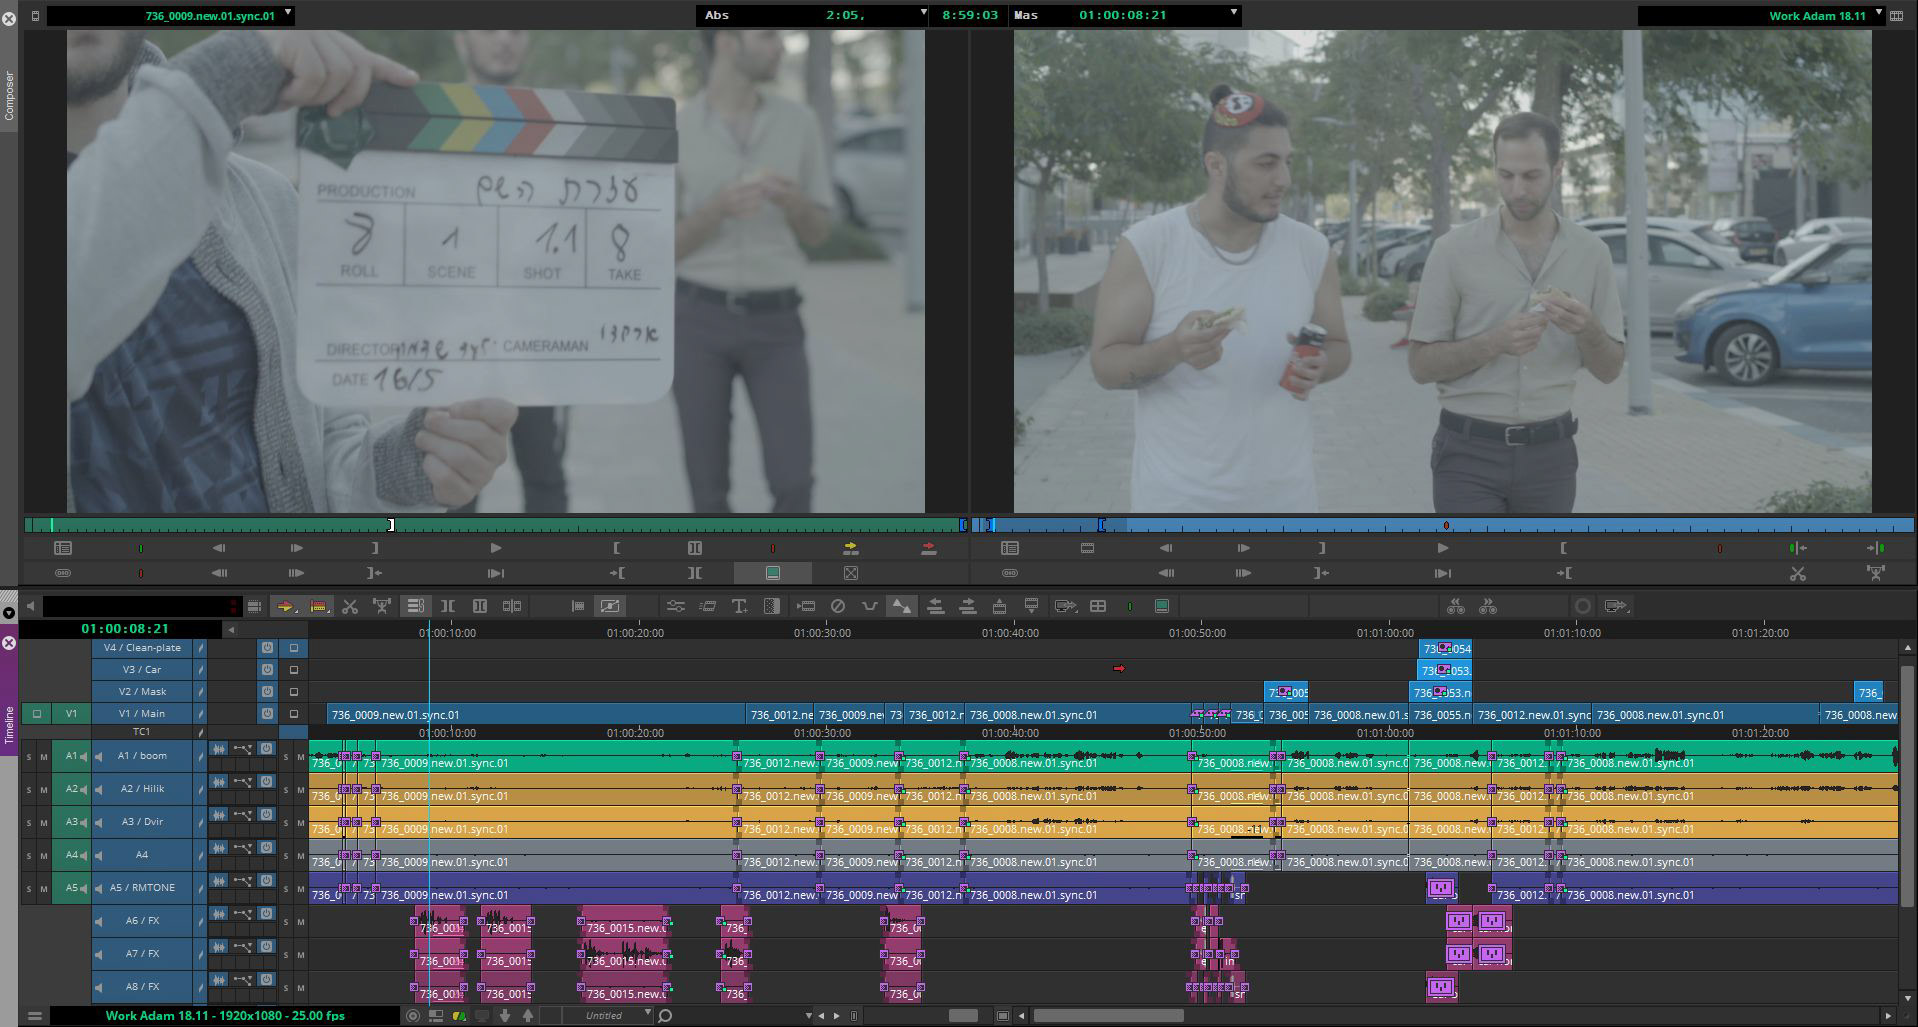Open record monitor Fast Menu list icon
The image size is (1918, 1027).
pyautogui.click(x=1010, y=548)
